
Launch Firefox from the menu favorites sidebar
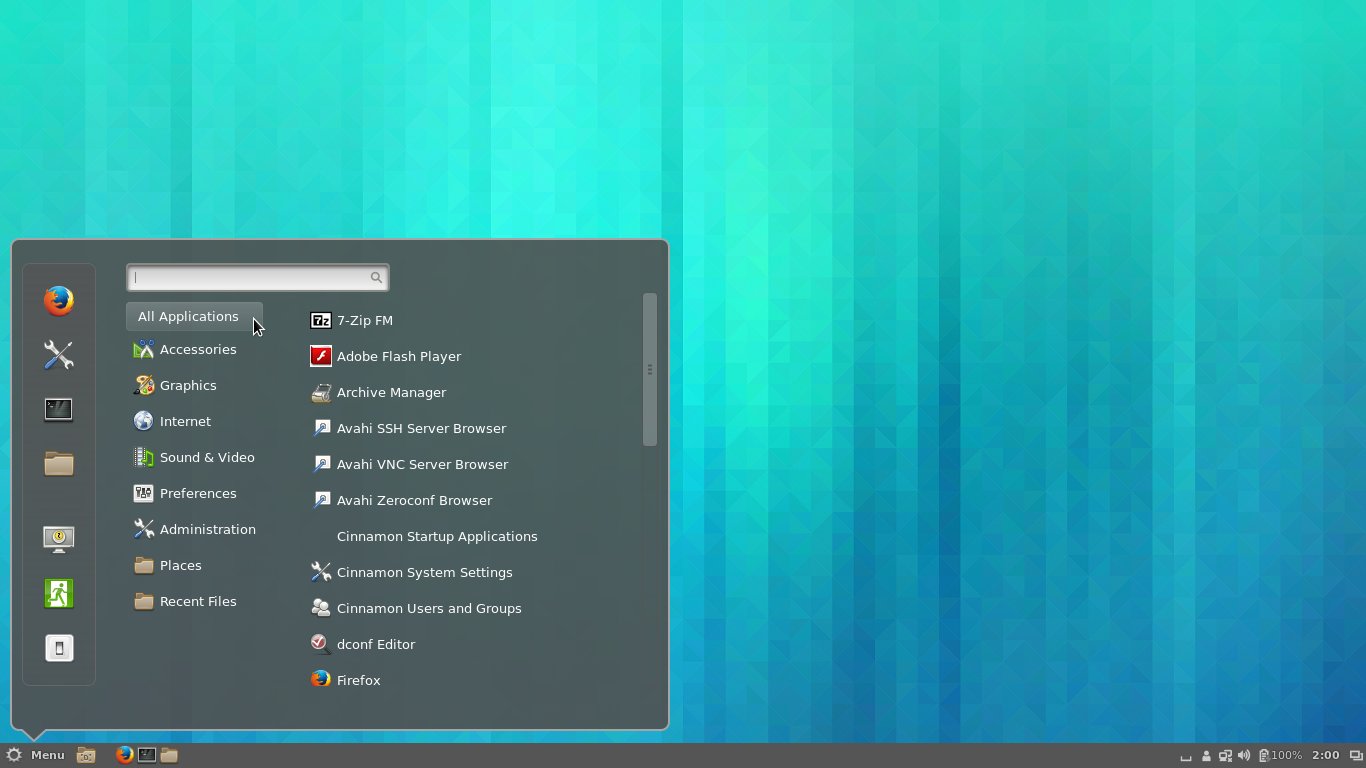click(x=59, y=300)
